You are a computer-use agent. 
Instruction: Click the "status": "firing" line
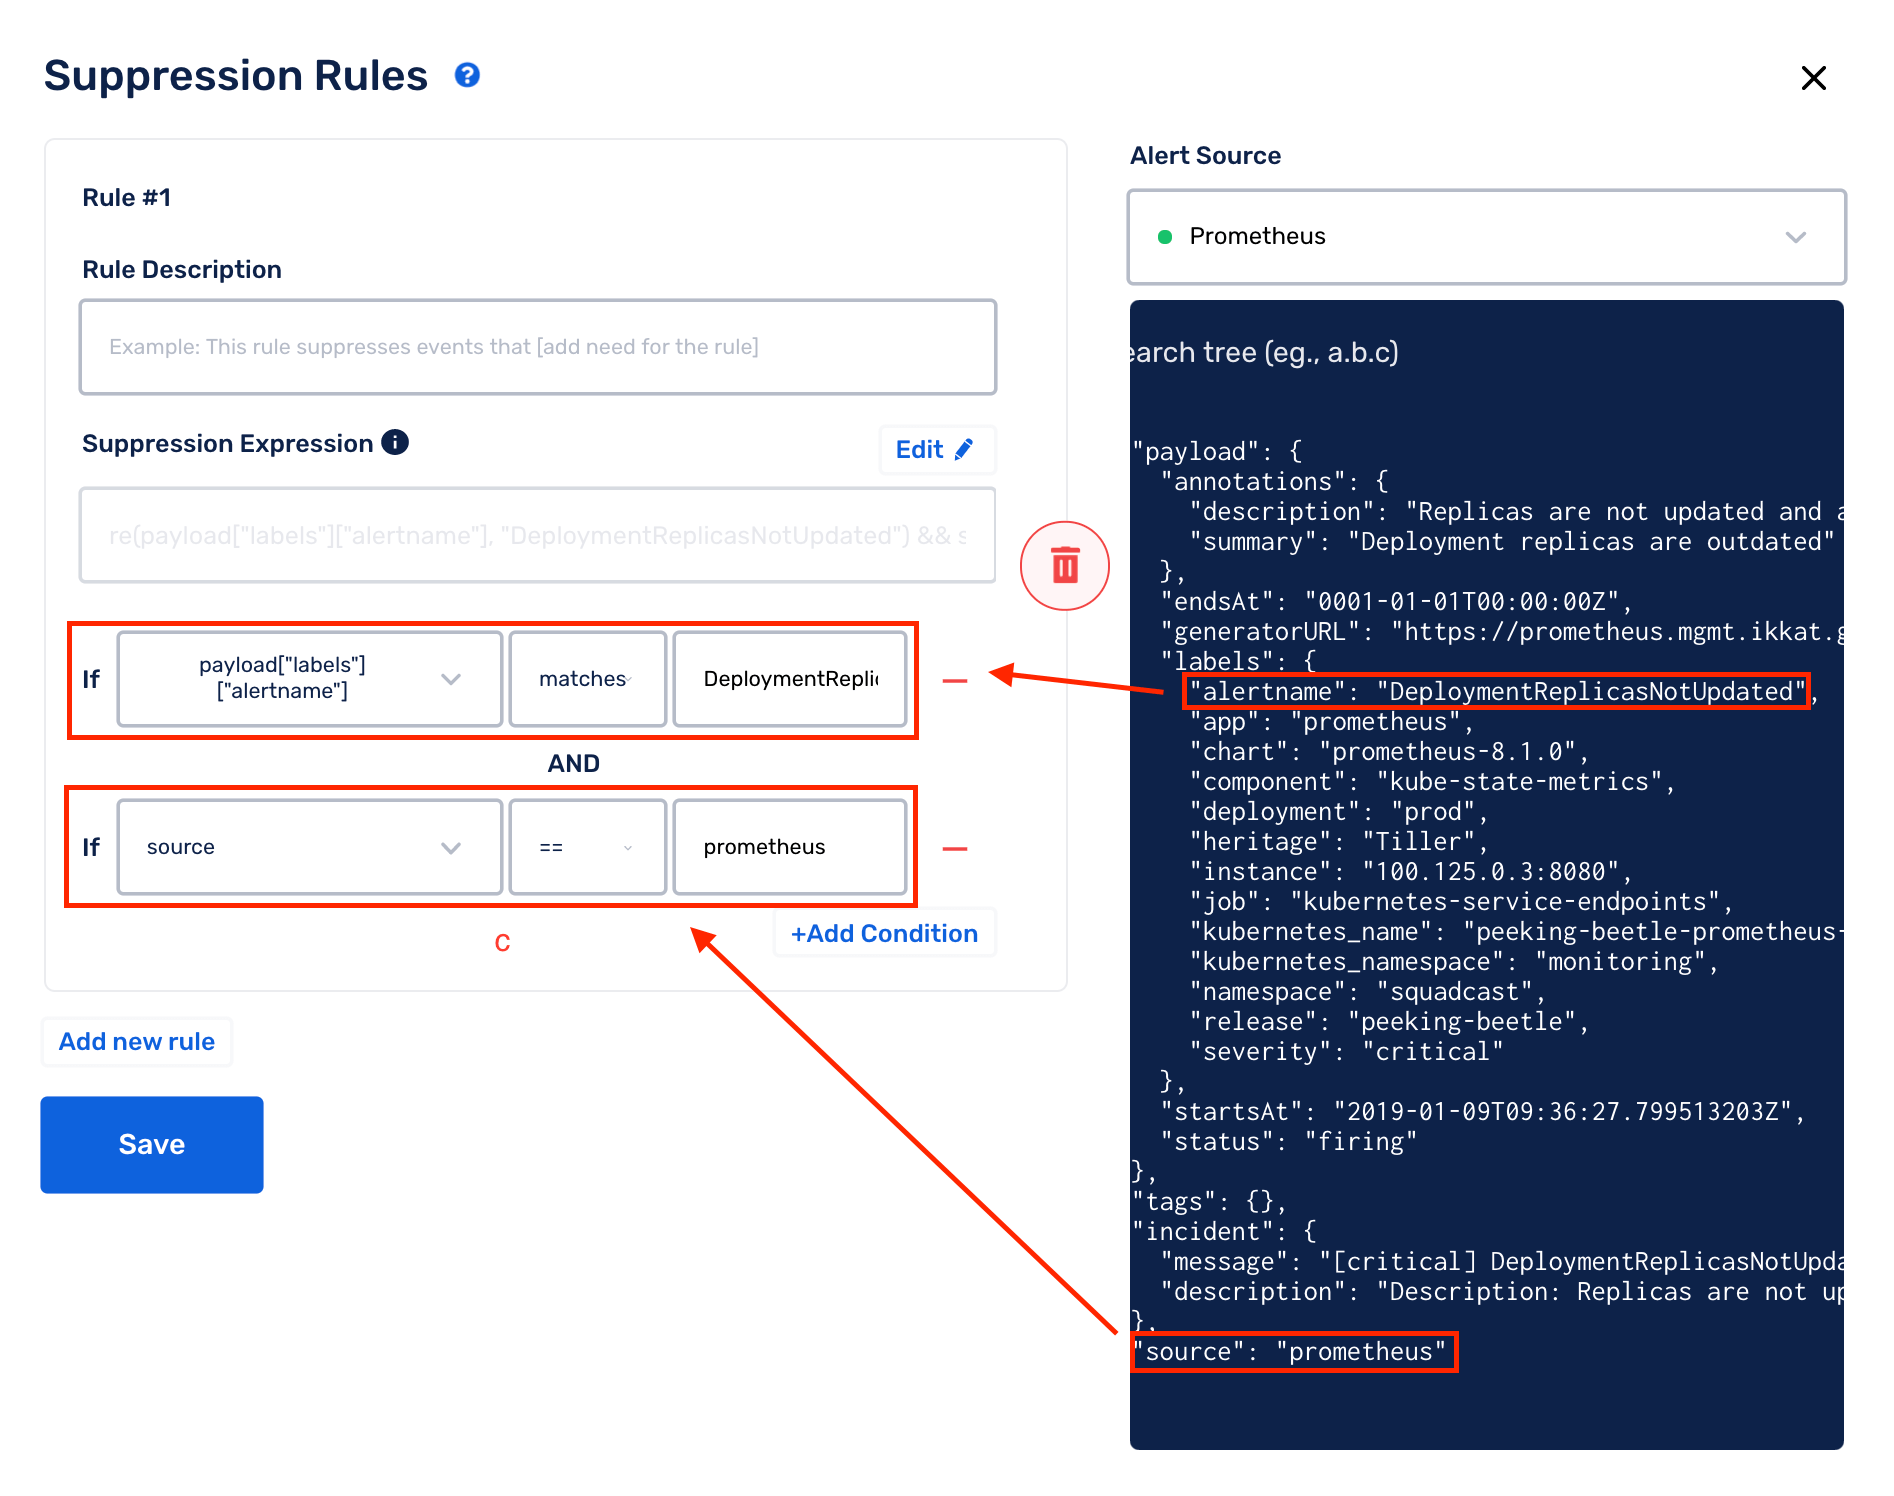click(x=1289, y=1142)
